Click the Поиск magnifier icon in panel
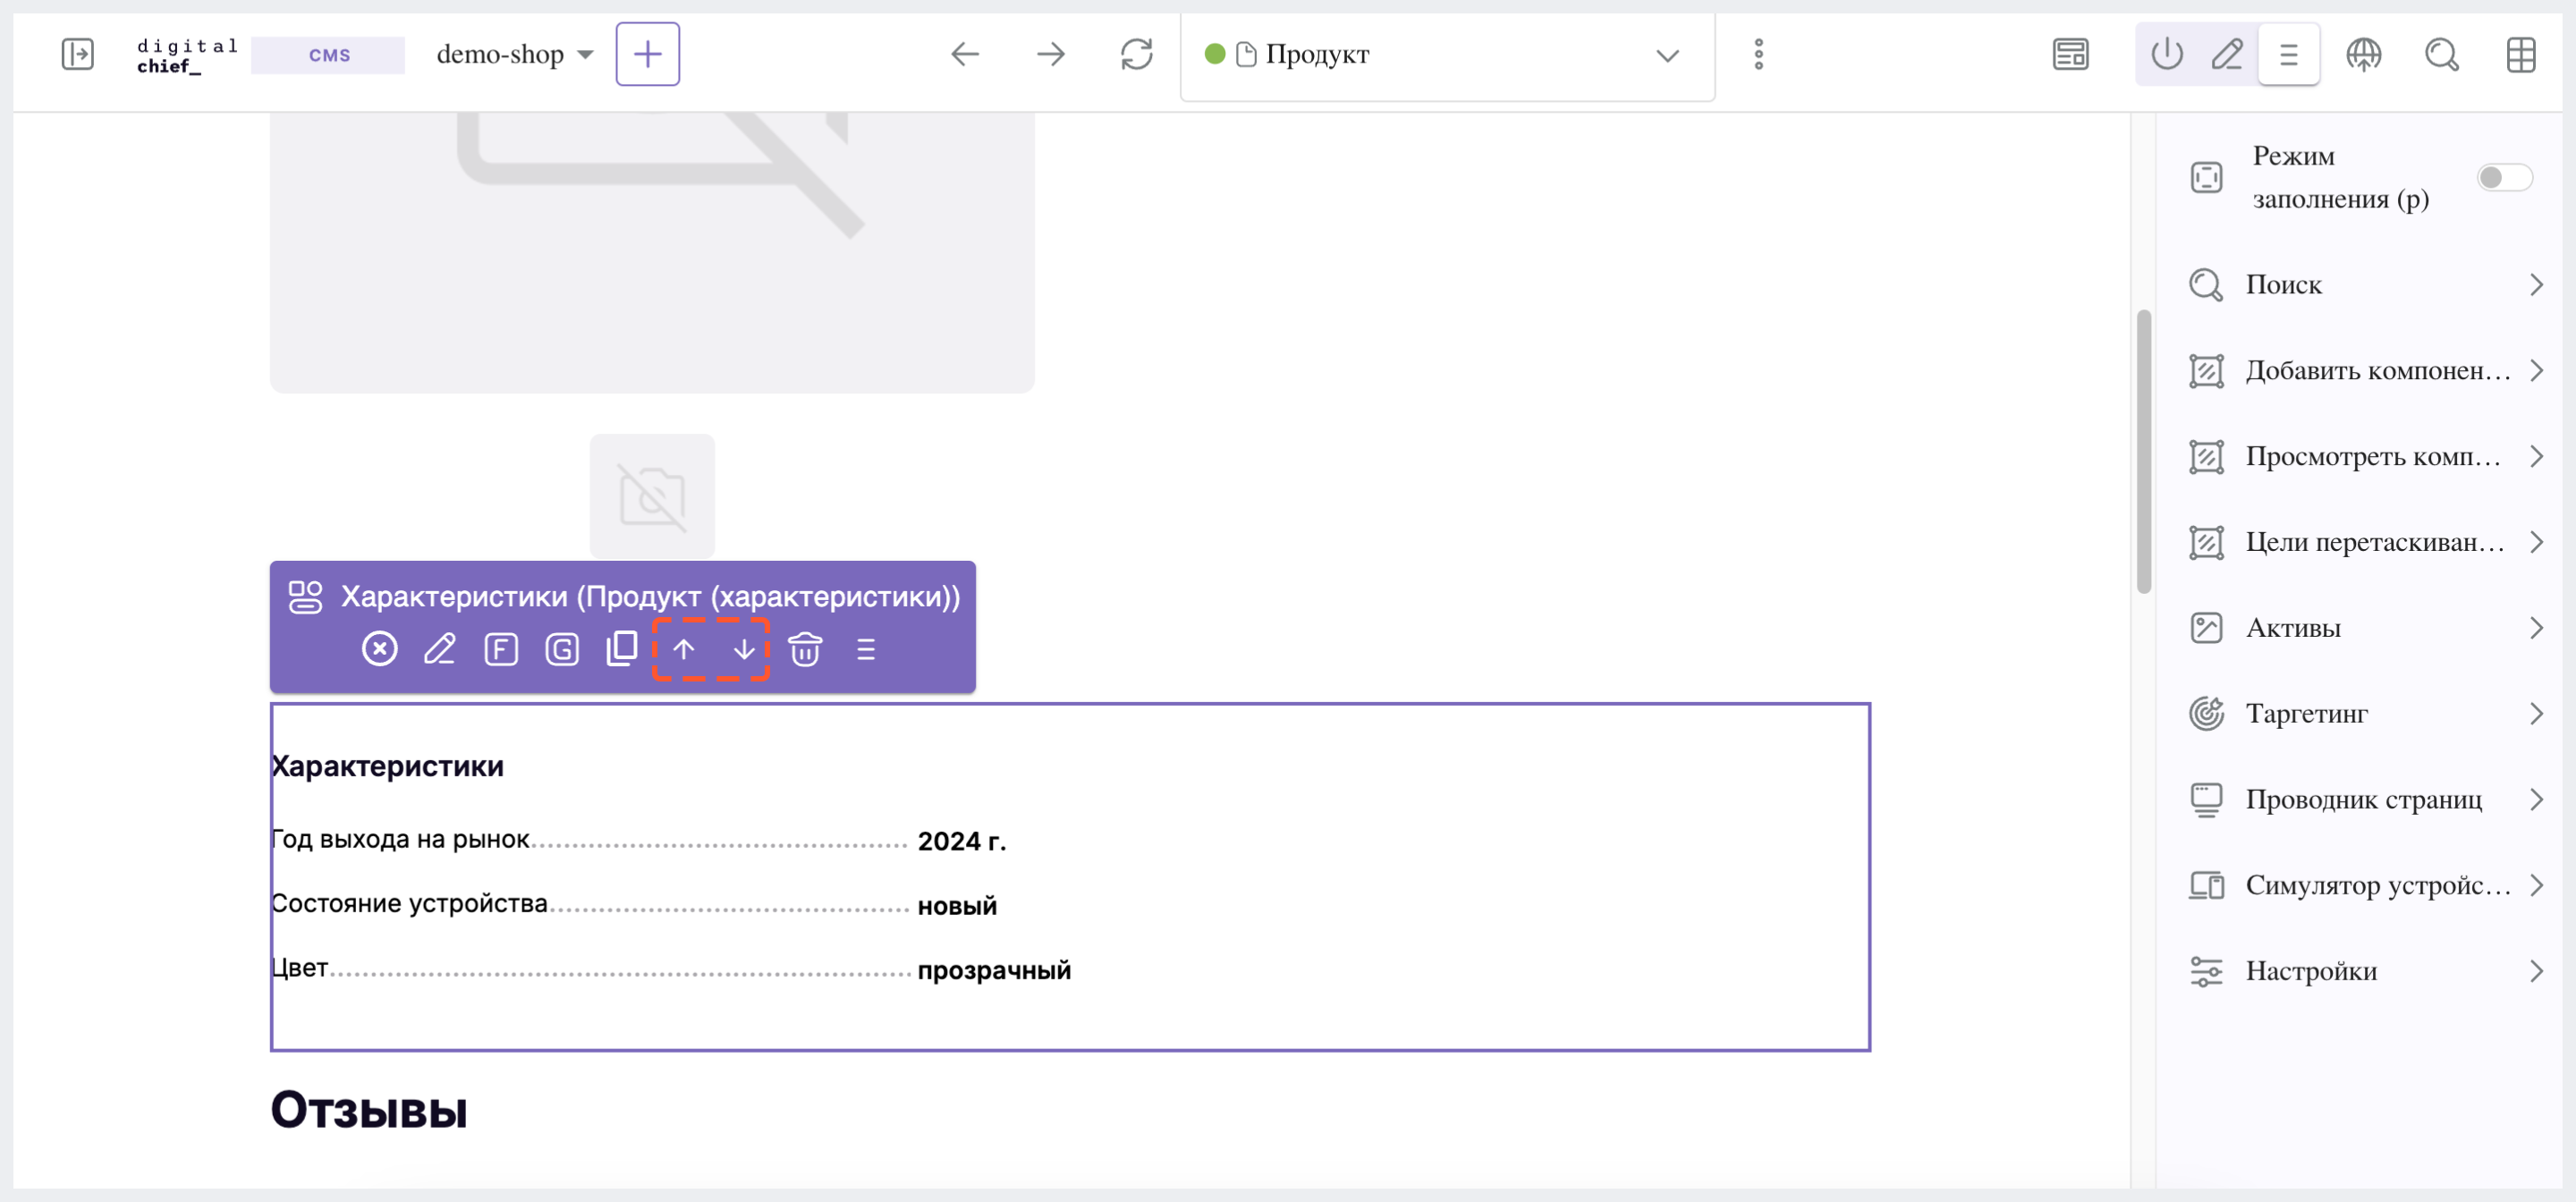The image size is (2576, 1202). 2207,285
